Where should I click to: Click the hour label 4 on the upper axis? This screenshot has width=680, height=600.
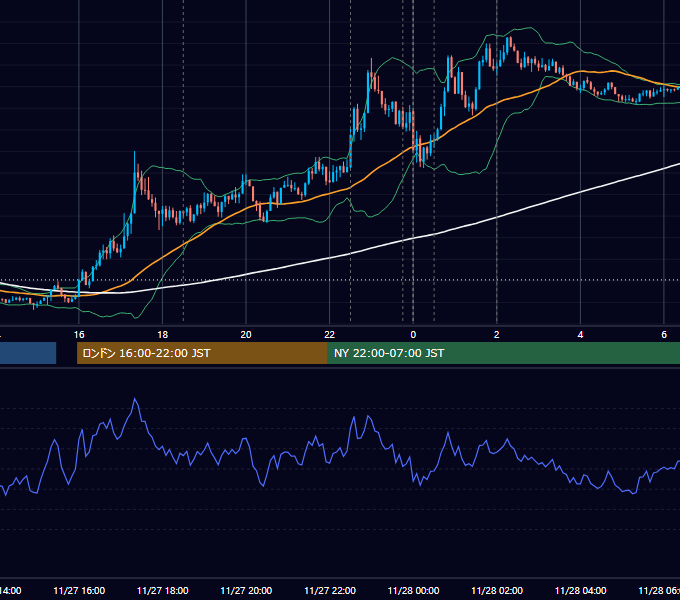(x=580, y=335)
